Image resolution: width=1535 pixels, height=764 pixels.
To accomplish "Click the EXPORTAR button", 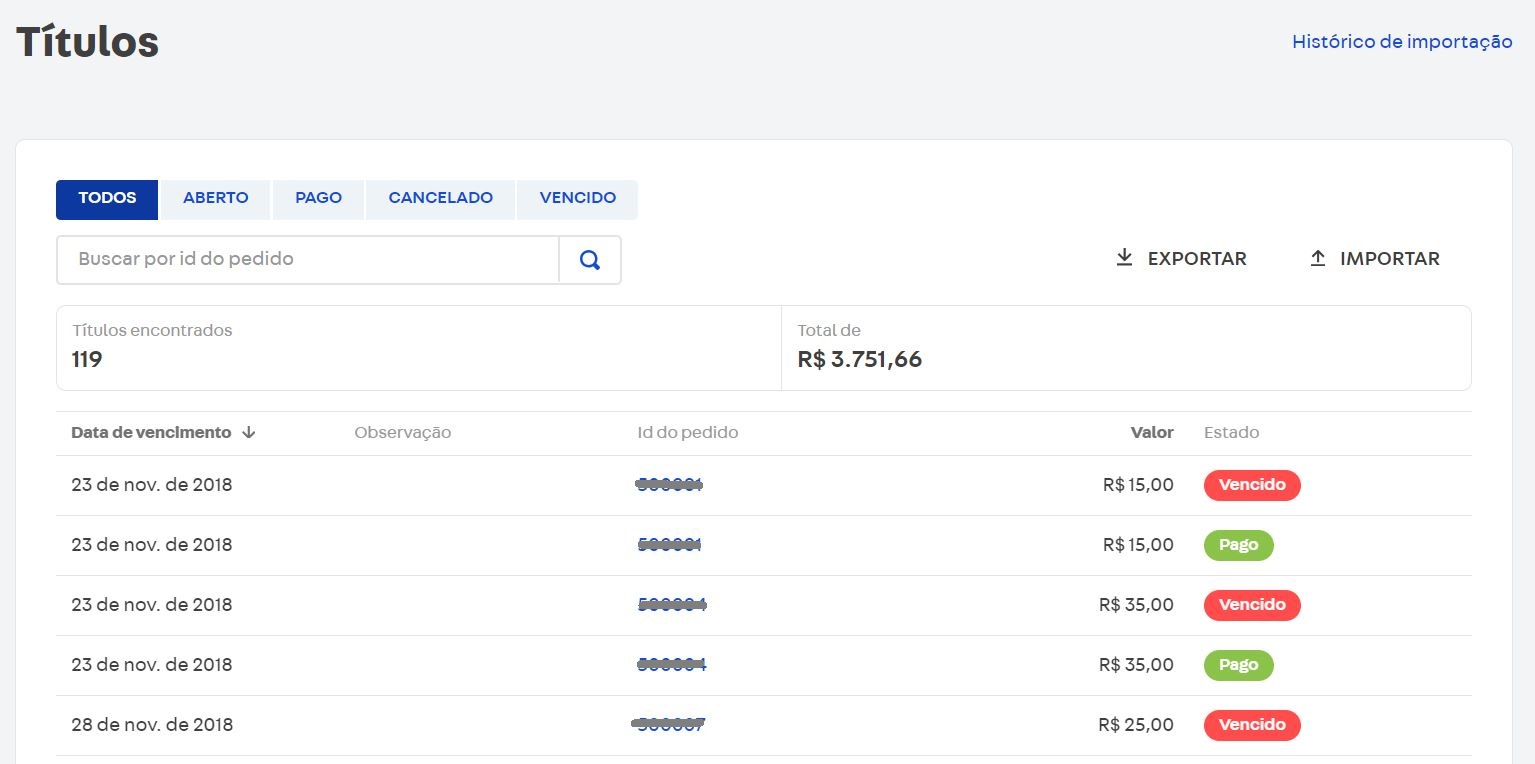I will pos(1181,258).
